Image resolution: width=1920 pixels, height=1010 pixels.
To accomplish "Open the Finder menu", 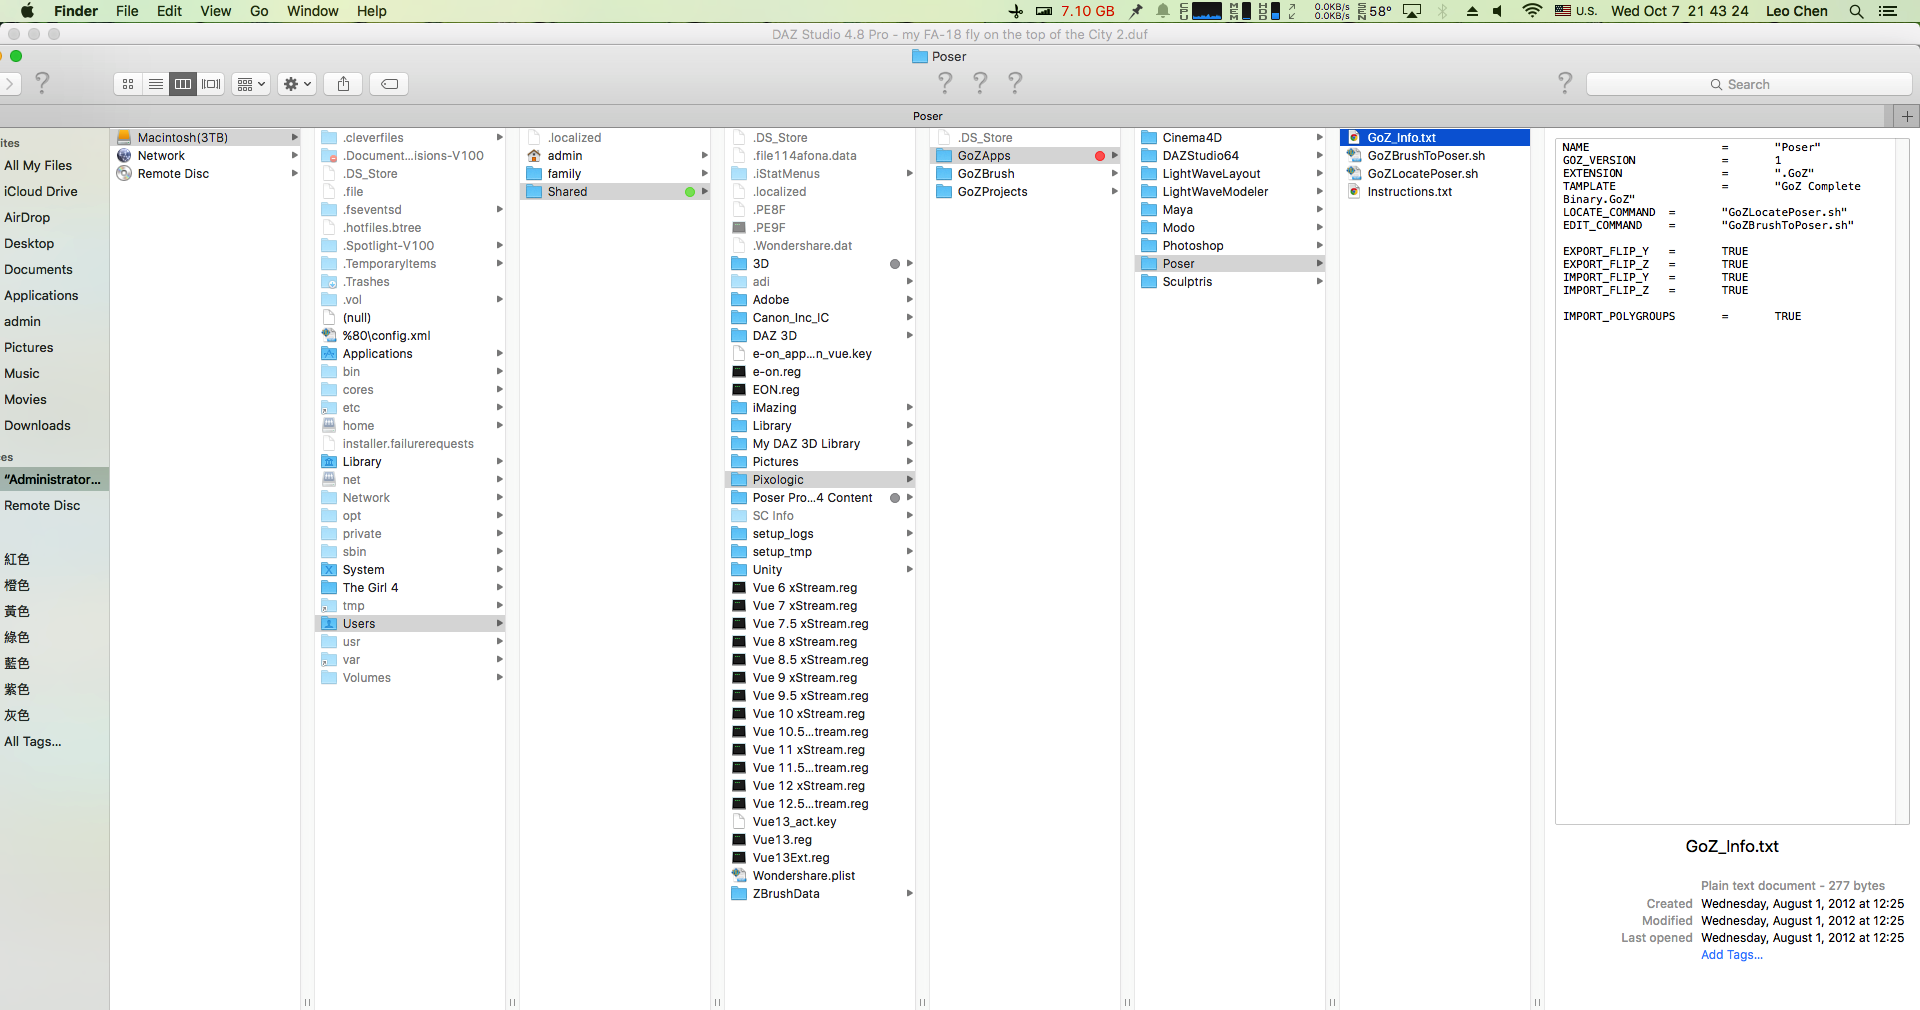I will pyautogui.click(x=76, y=11).
